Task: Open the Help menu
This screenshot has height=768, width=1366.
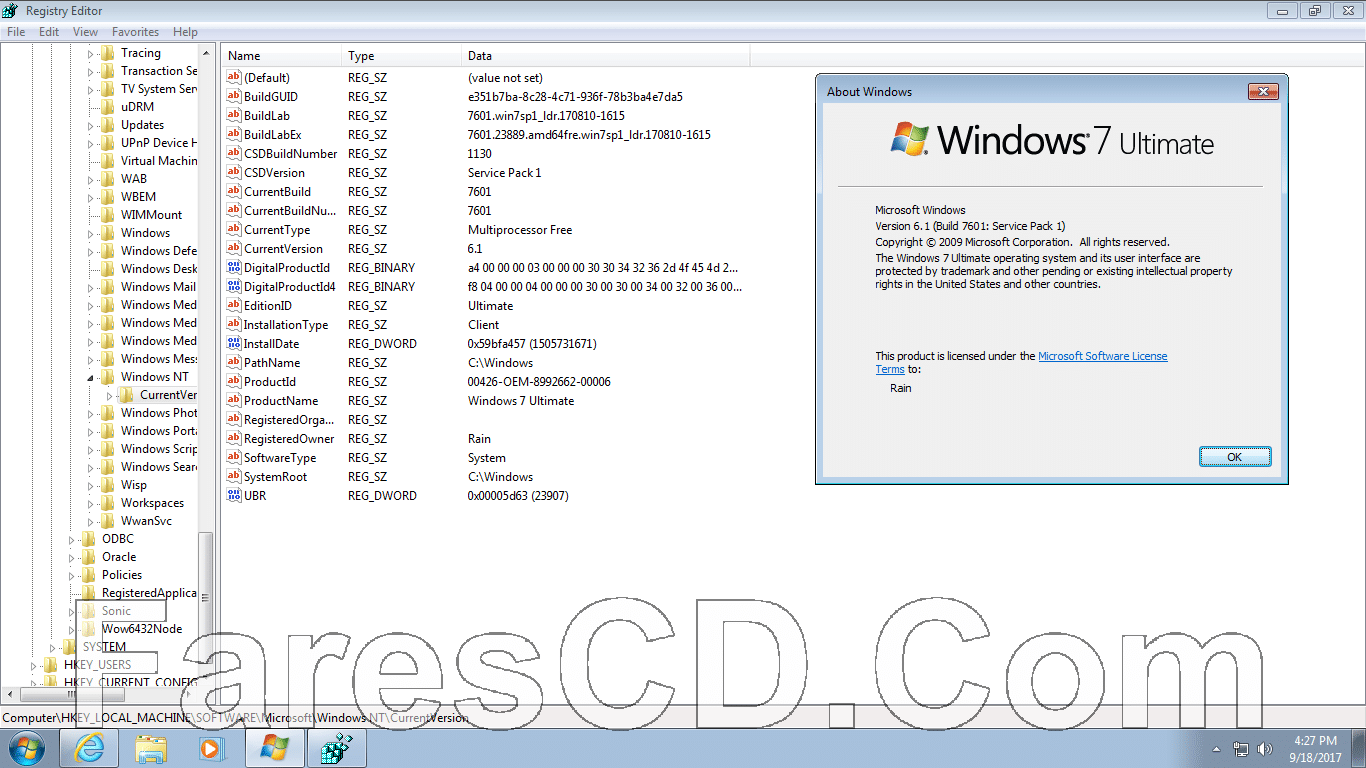Action: click(185, 32)
